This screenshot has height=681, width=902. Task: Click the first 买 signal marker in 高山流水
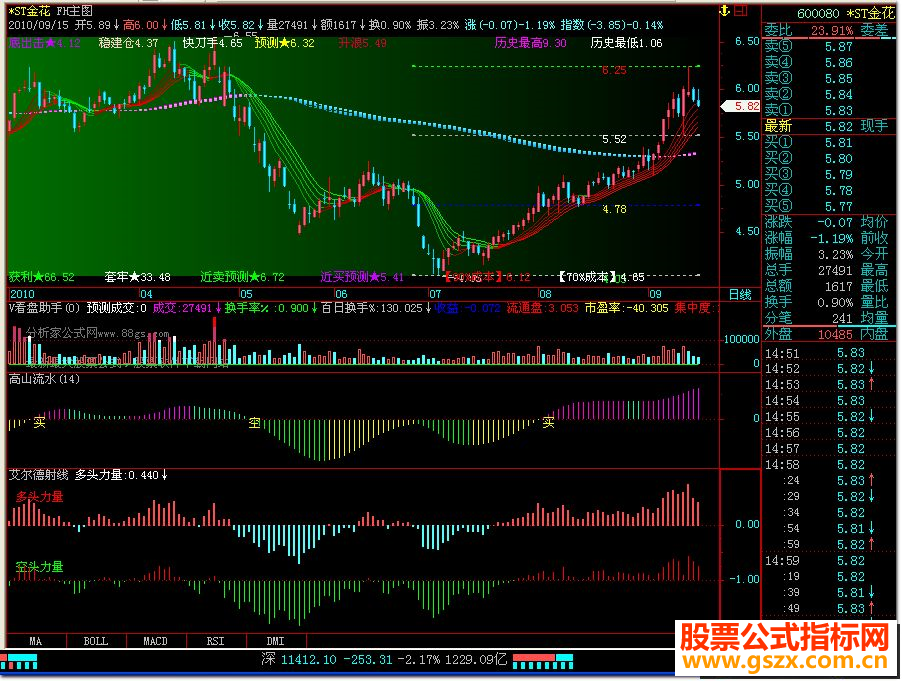[39, 423]
